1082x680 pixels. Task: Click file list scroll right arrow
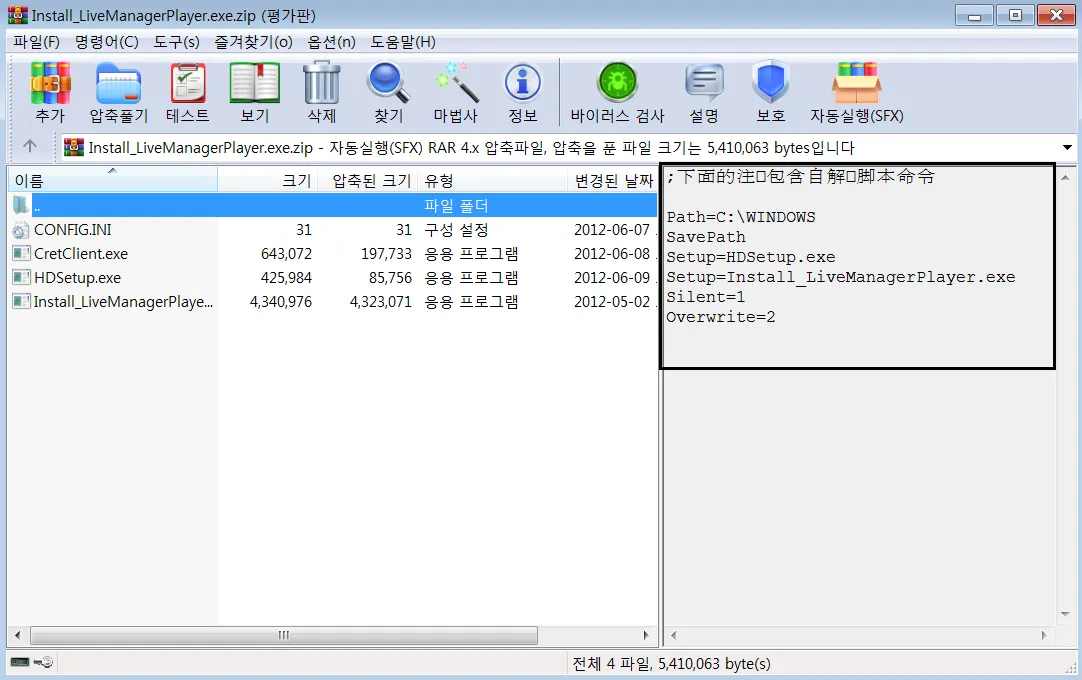tap(646, 635)
